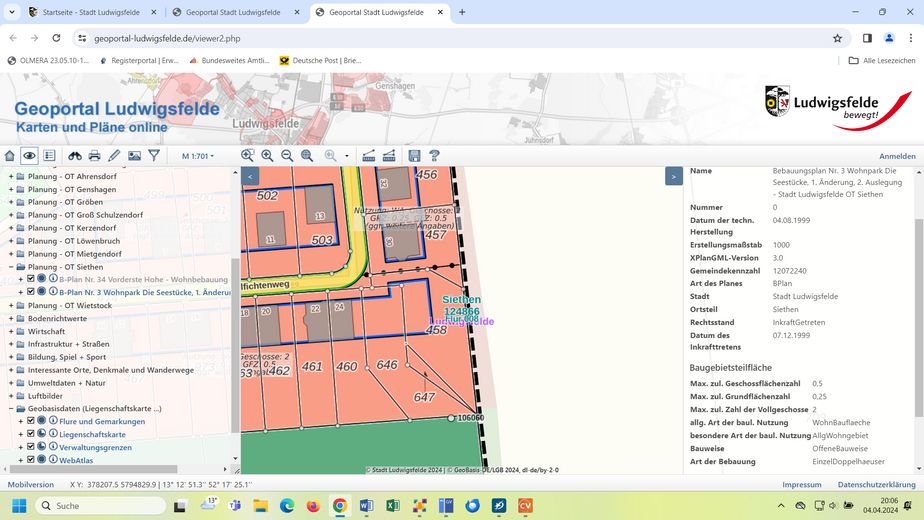Uncheck Verwaltungsgrenzen layer checkbox
This screenshot has height=520, width=924.
pos(31,446)
